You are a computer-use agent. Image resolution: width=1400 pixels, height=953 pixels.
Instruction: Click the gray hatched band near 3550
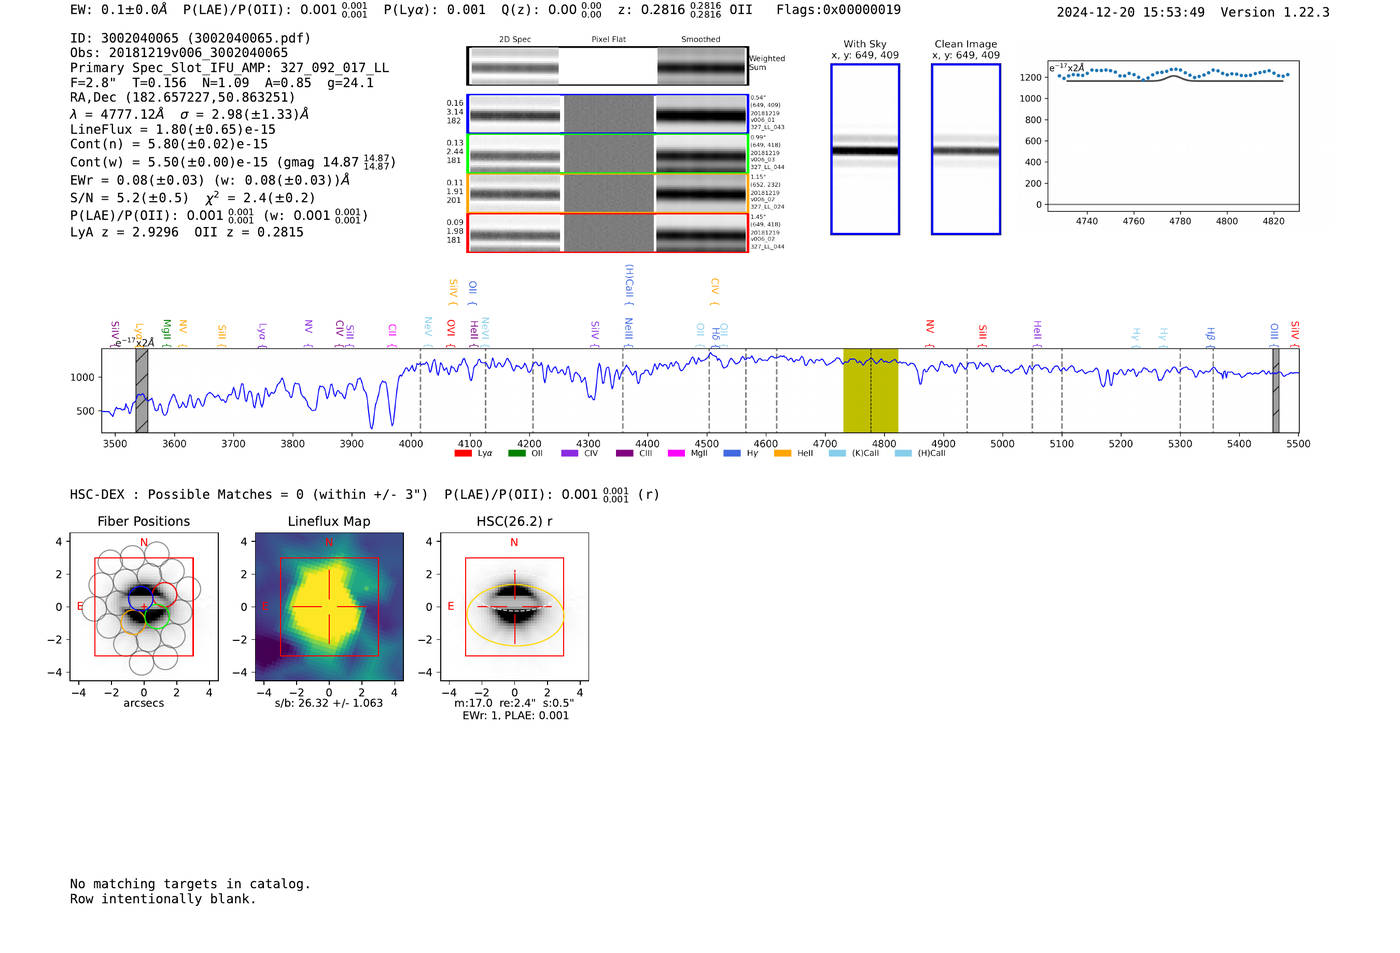tap(142, 390)
